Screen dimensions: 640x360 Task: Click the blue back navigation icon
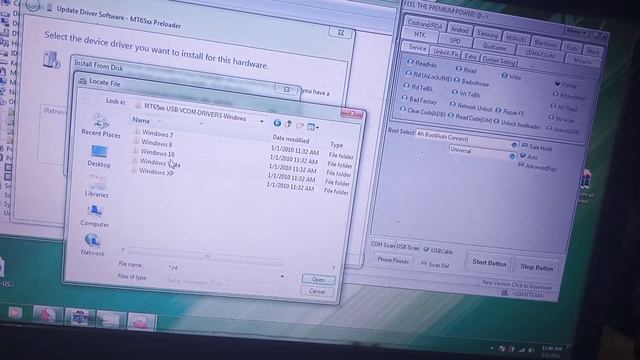pyautogui.click(x=277, y=123)
